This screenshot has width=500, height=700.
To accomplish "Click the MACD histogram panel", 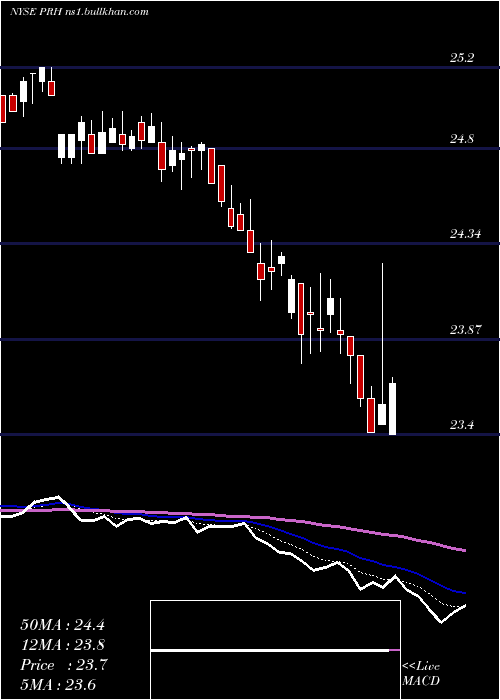I will 275,650.
